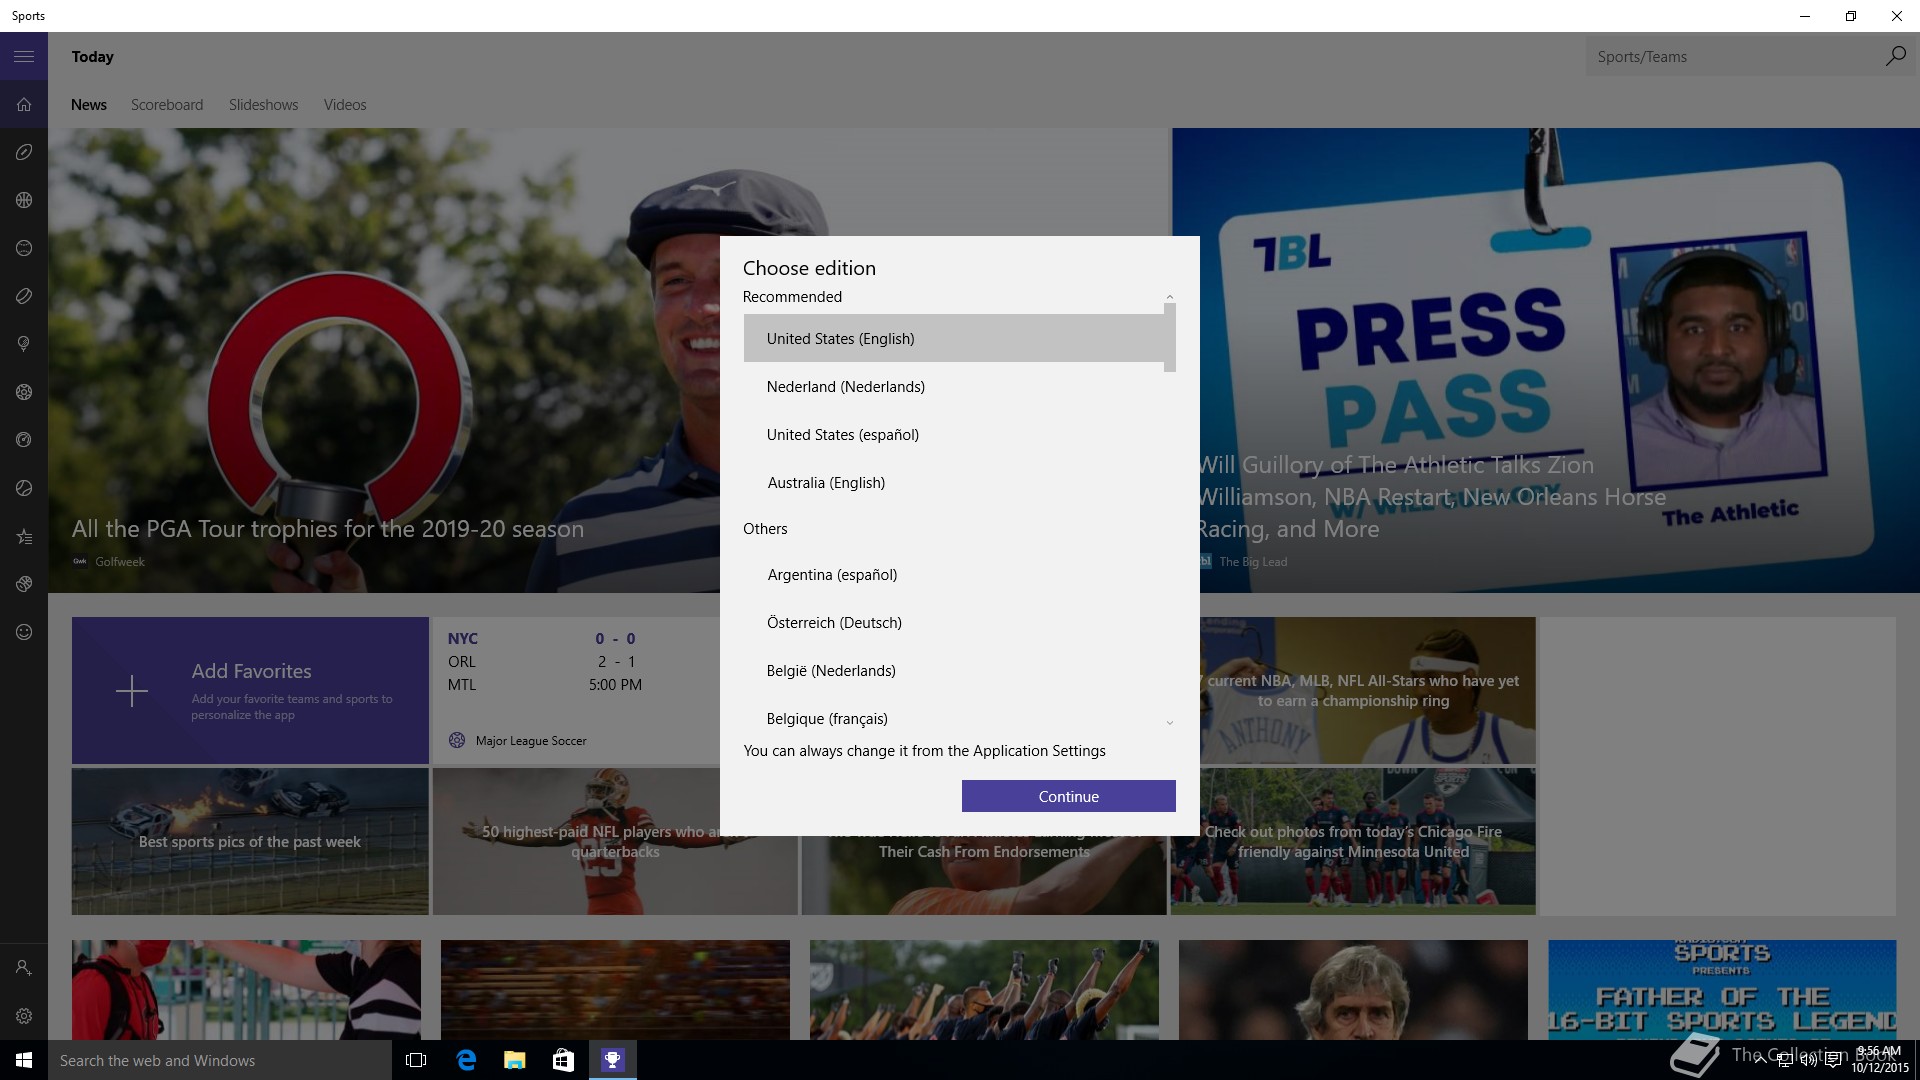Open the hamburger navigation menu
Screen dimensions: 1920x1080
pos(24,57)
